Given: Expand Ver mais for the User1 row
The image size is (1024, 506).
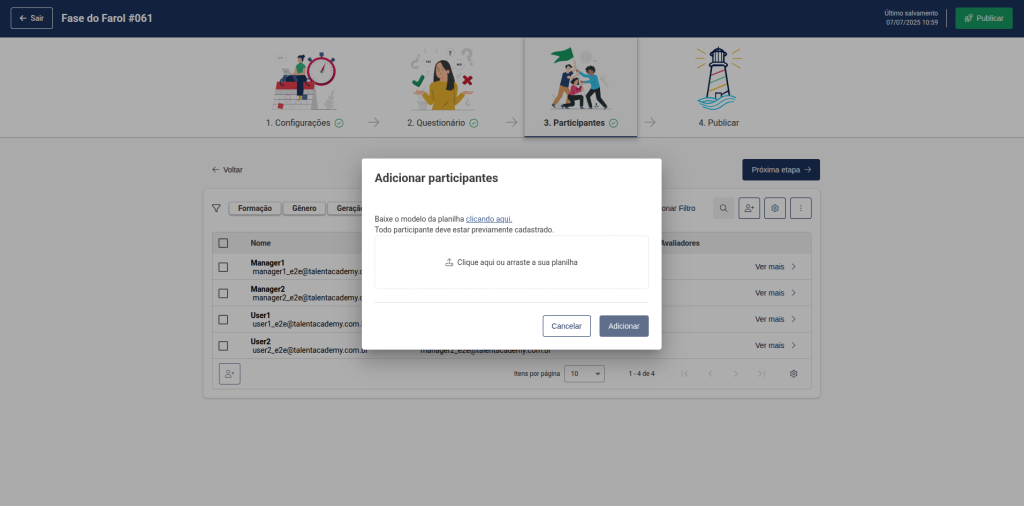Looking at the screenshot, I should point(775,319).
